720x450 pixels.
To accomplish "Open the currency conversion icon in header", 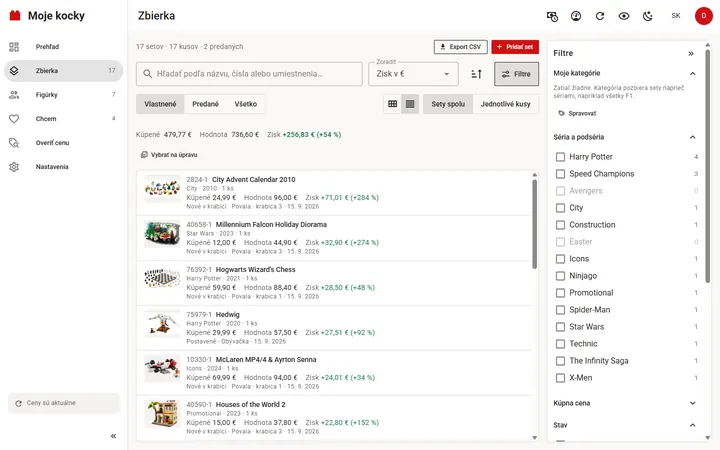I will 552,16.
